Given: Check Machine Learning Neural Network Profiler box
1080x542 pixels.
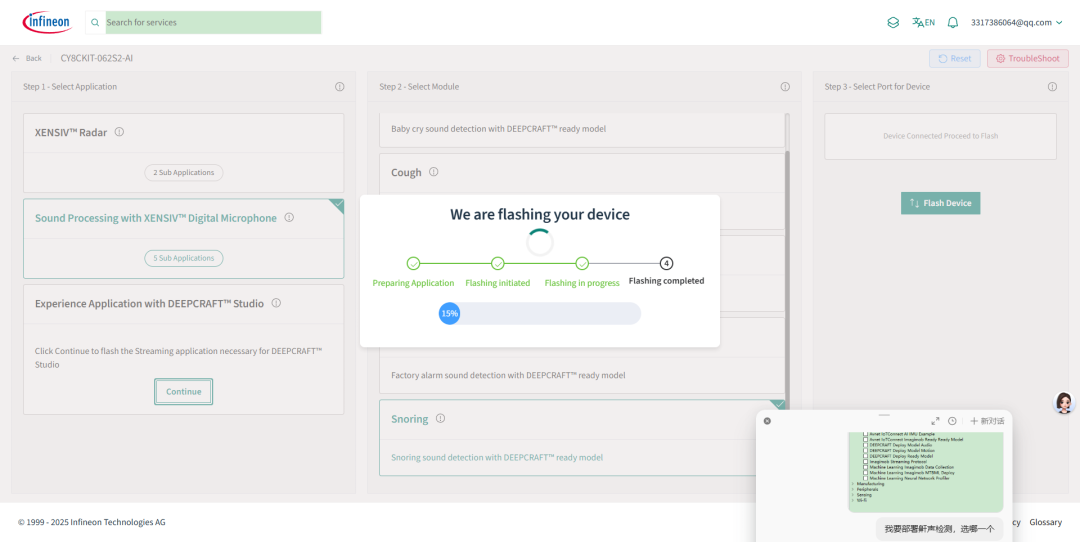Looking at the screenshot, I should 865,478.
